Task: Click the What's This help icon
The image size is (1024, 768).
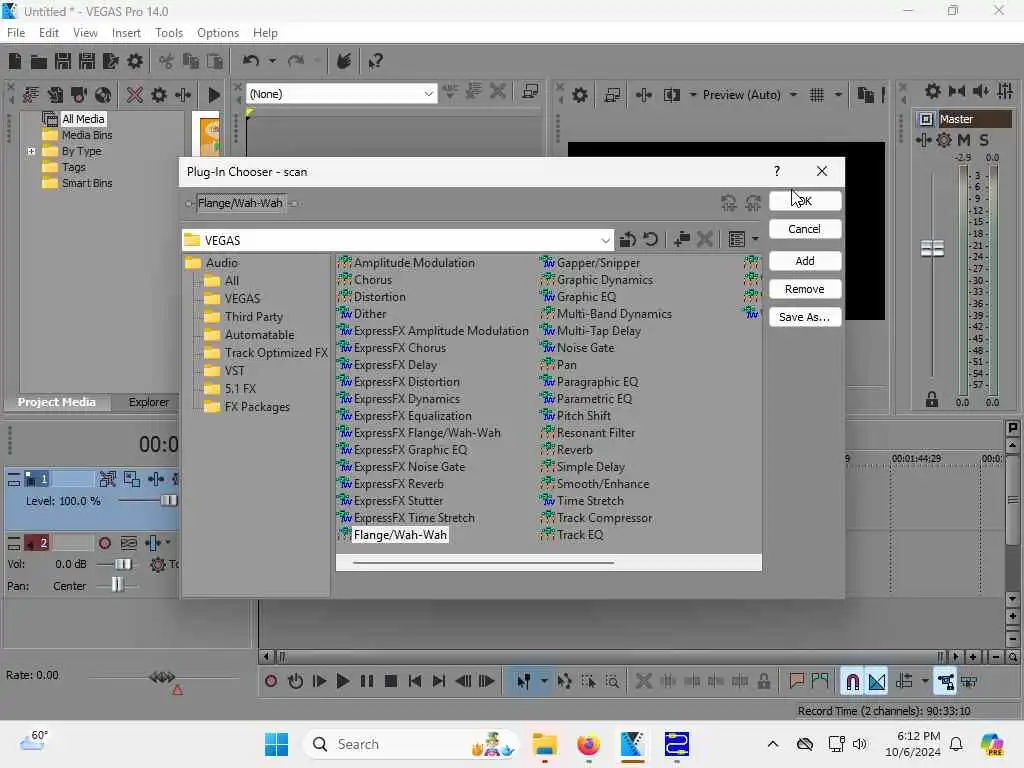Action: tap(376, 61)
